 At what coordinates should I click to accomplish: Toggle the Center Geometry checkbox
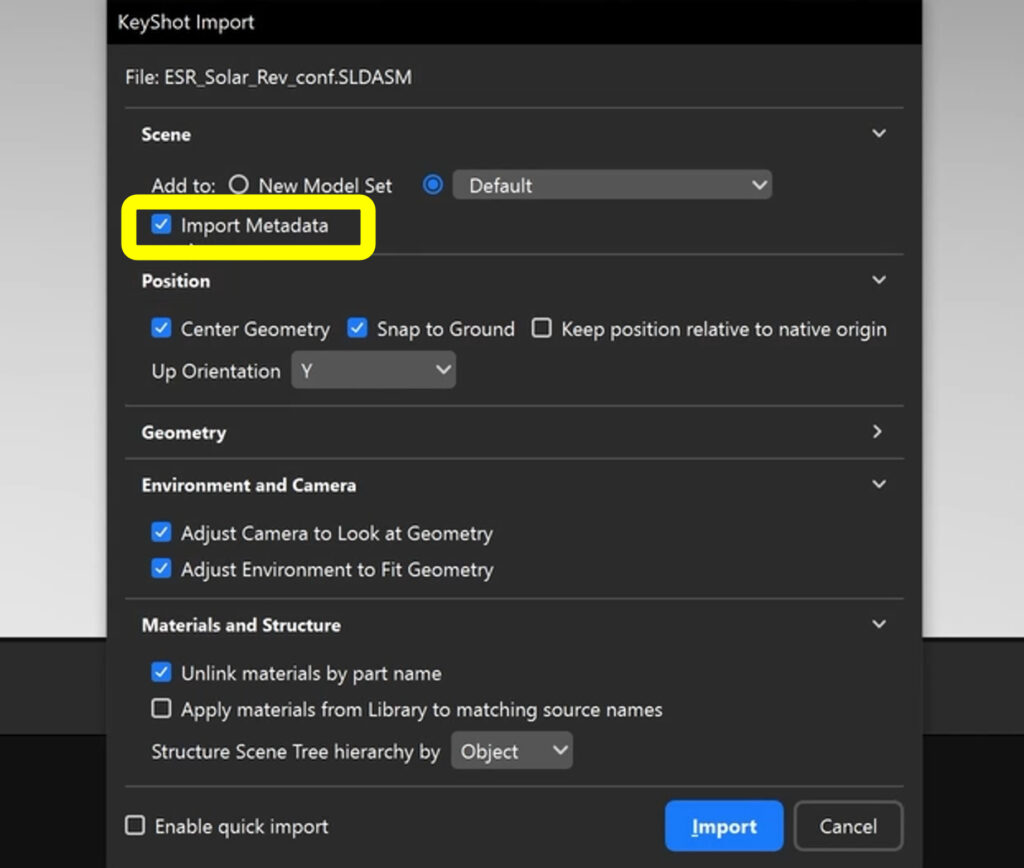pos(161,328)
